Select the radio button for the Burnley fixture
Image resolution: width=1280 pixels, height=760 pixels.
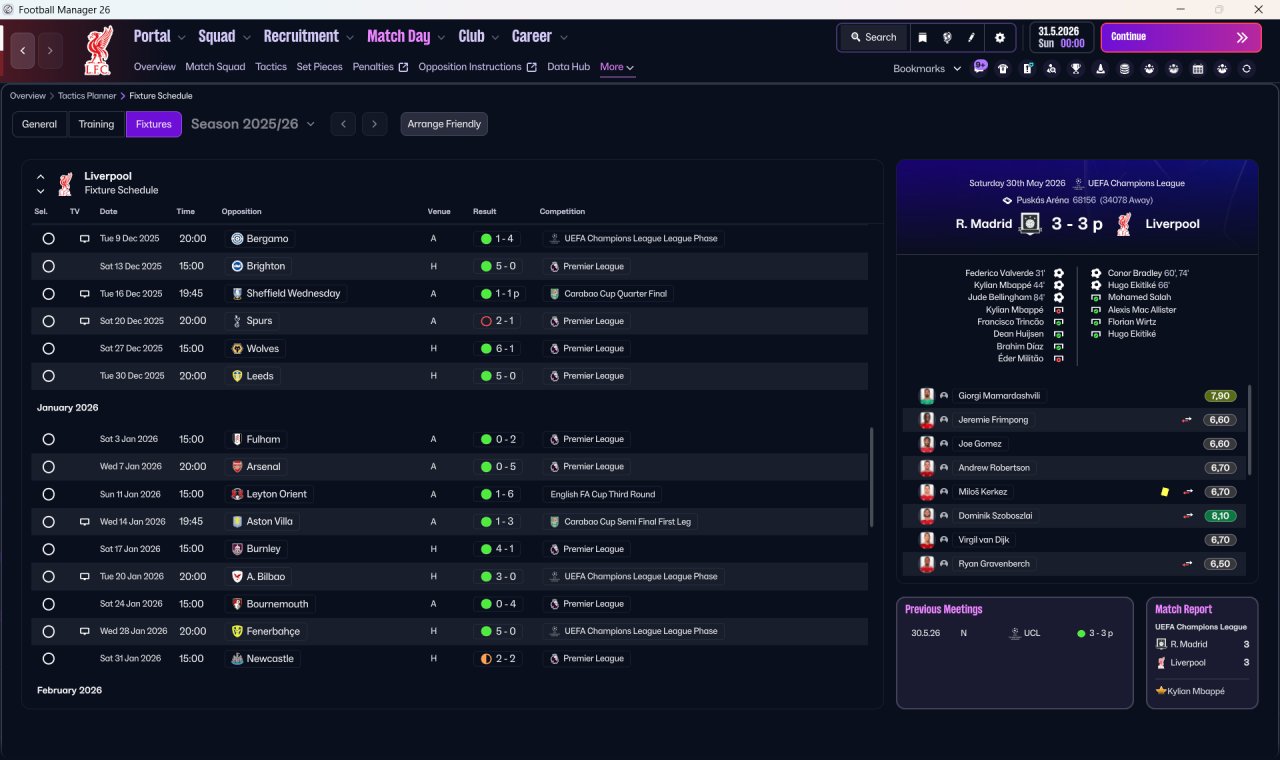tap(48, 549)
